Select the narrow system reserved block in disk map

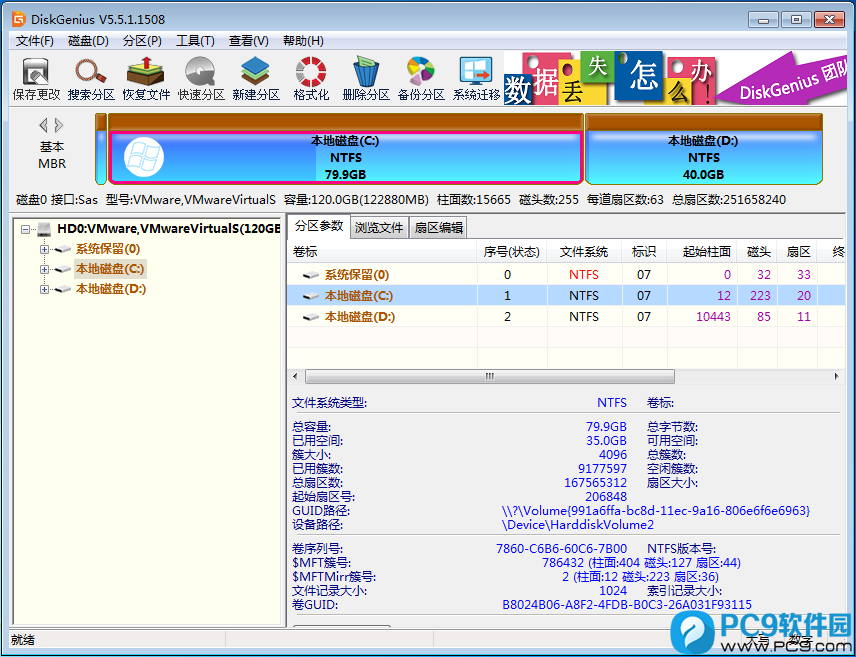(101, 149)
